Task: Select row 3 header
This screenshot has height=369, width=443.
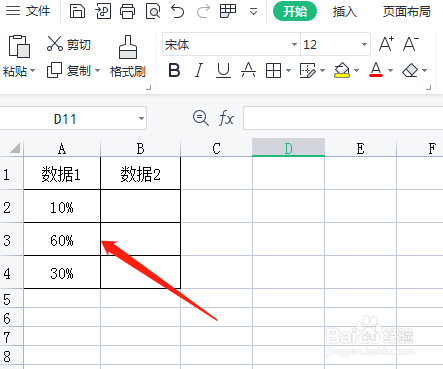Action: [11, 240]
